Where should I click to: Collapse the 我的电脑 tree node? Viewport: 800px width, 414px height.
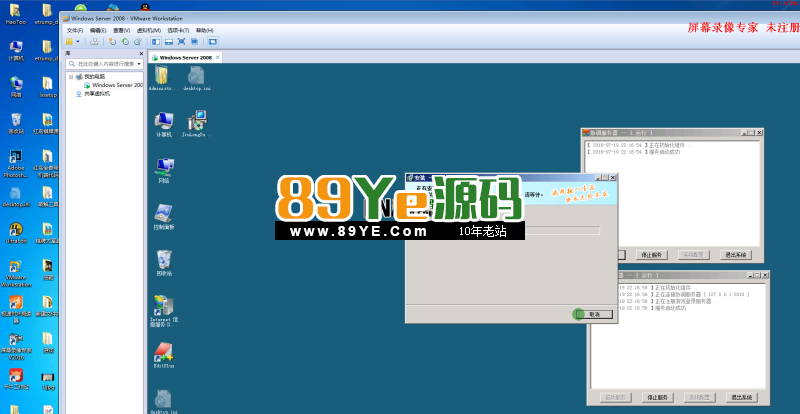70,76
